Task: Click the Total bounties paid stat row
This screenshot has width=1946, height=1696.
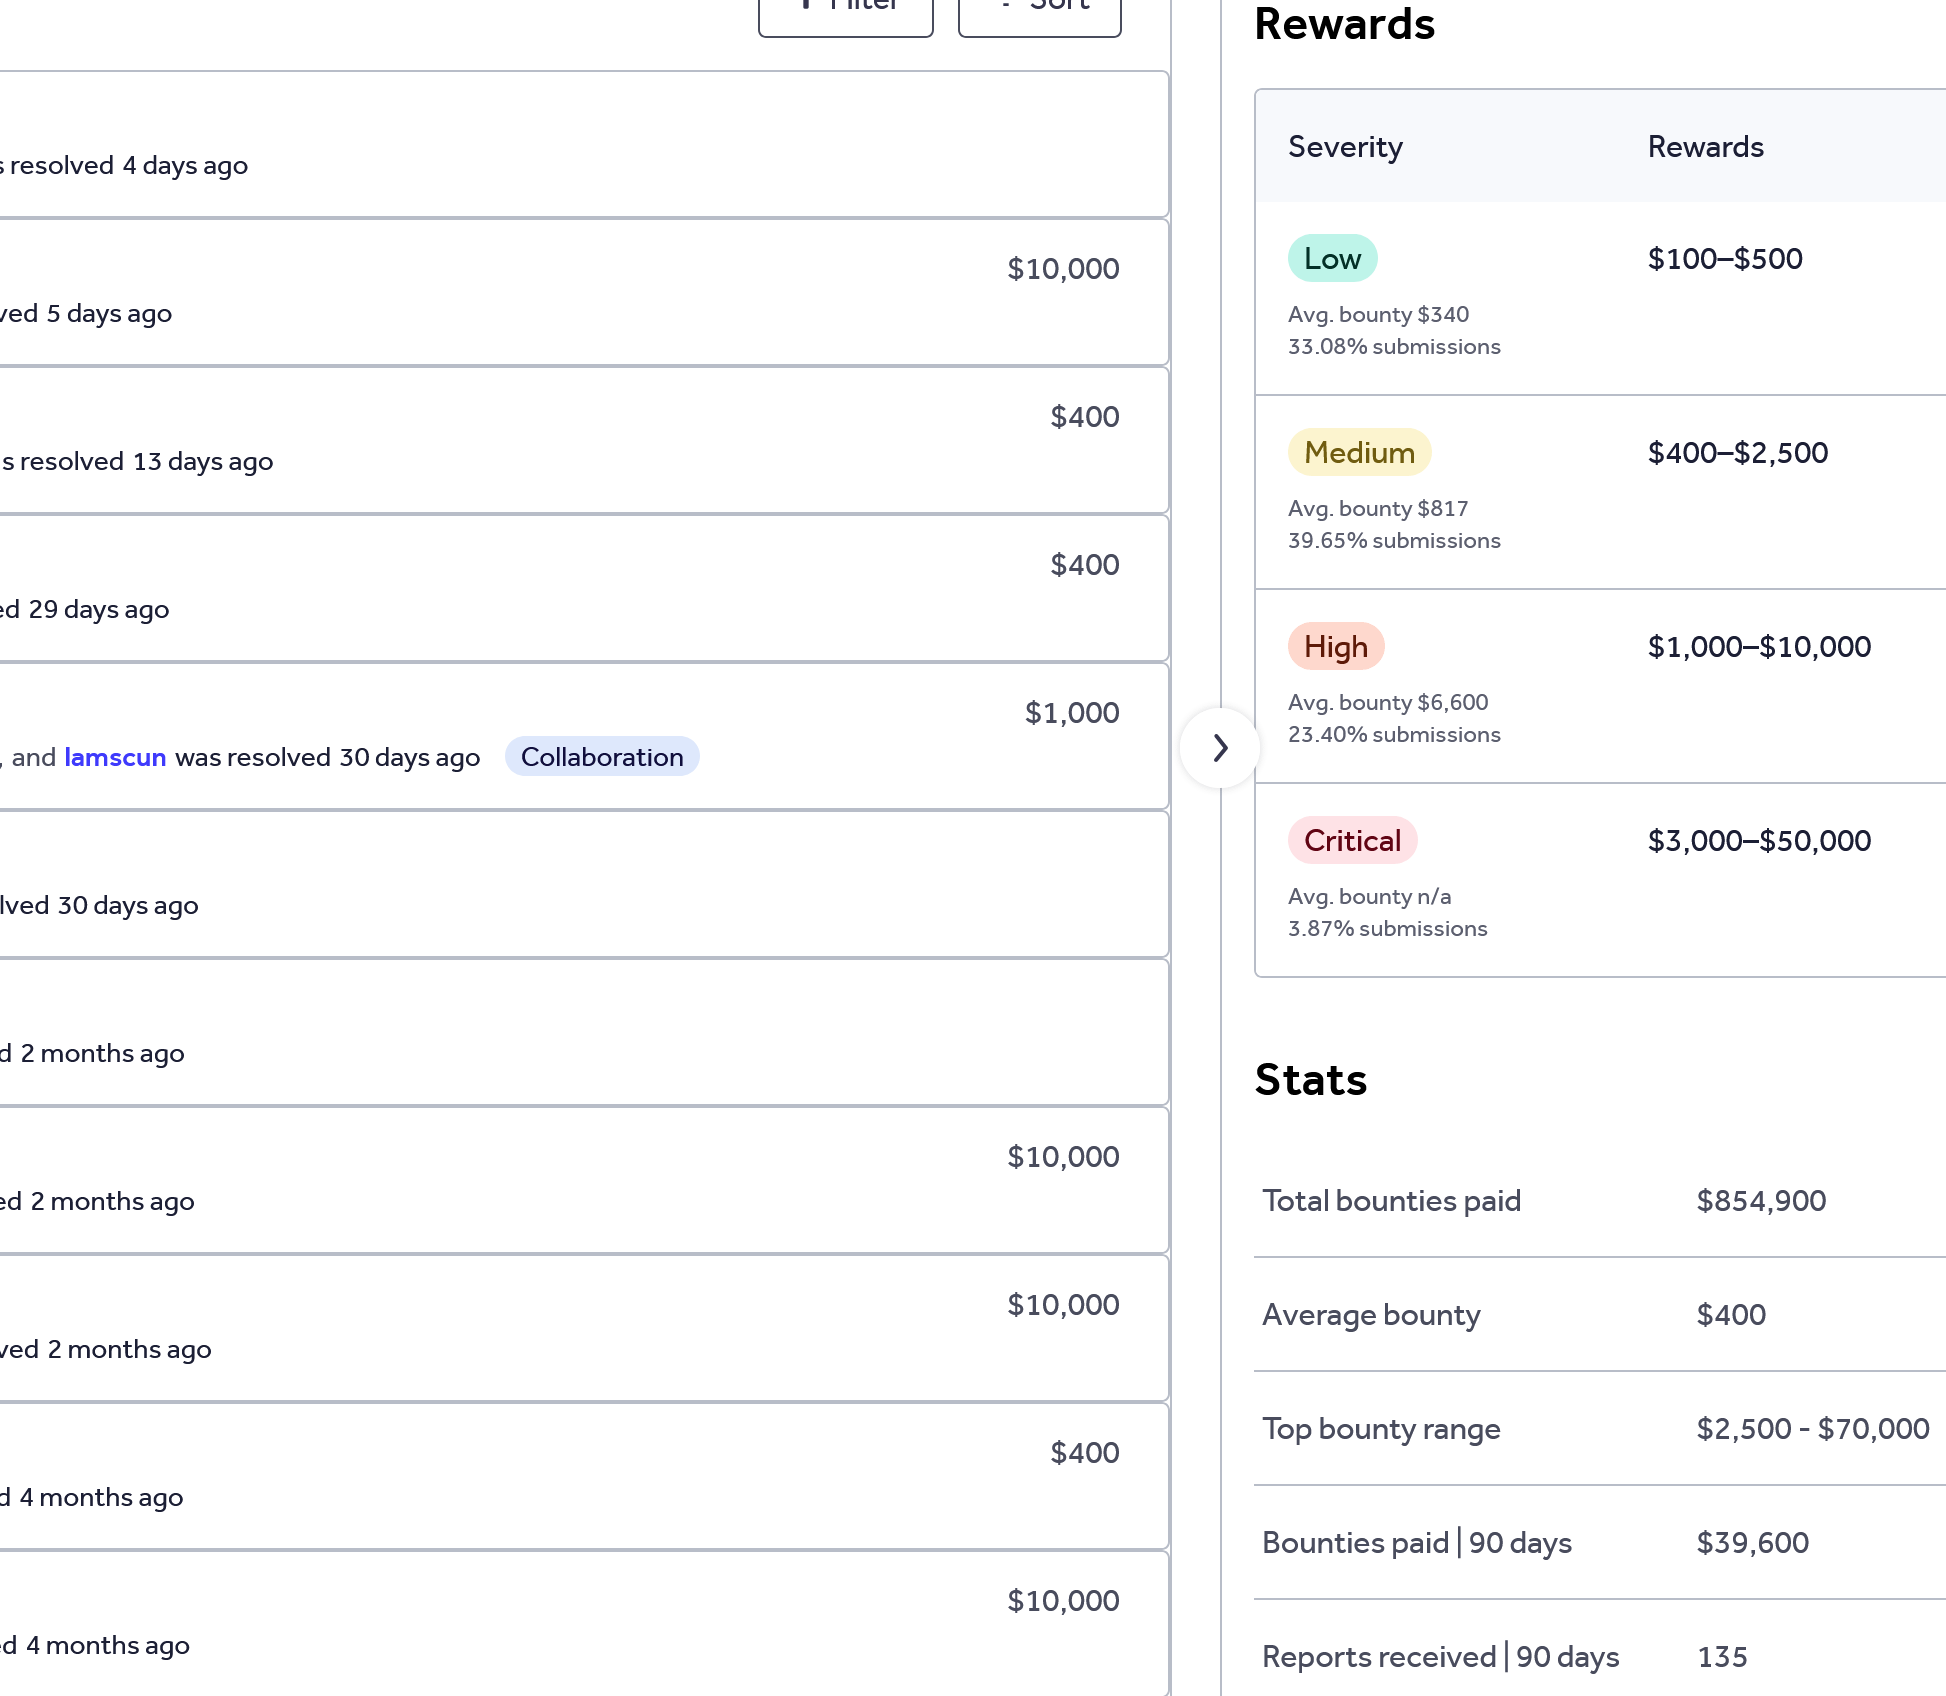Action: click(x=1391, y=1201)
